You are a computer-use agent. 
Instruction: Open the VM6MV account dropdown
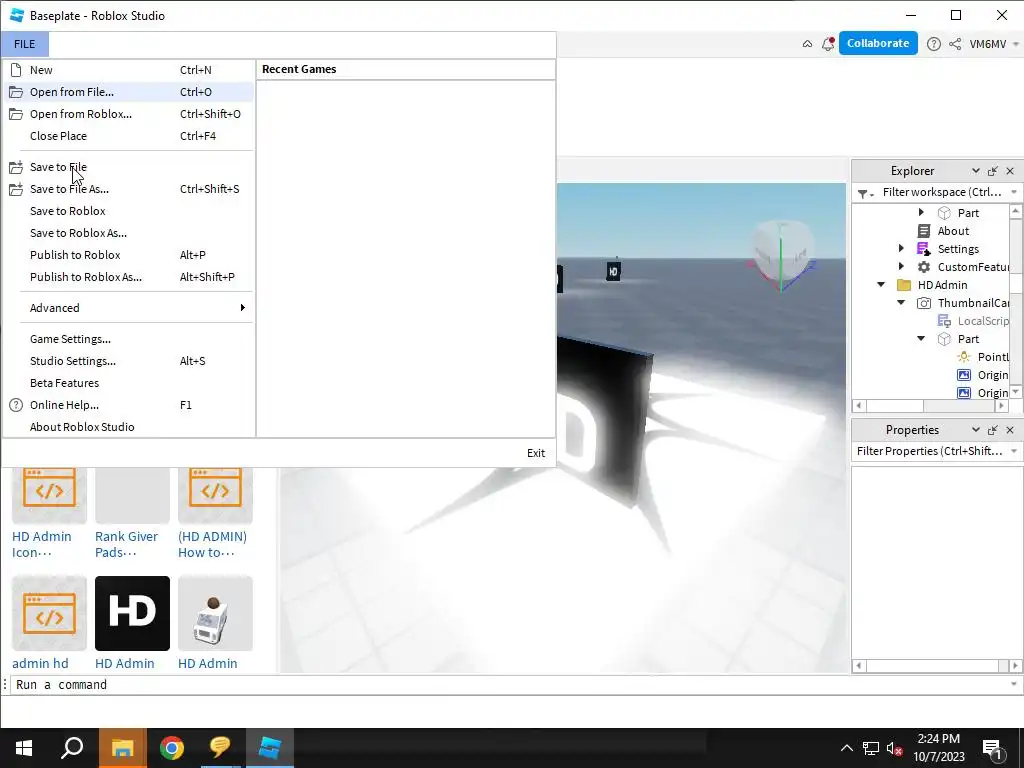pyautogui.click(x=1016, y=44)
